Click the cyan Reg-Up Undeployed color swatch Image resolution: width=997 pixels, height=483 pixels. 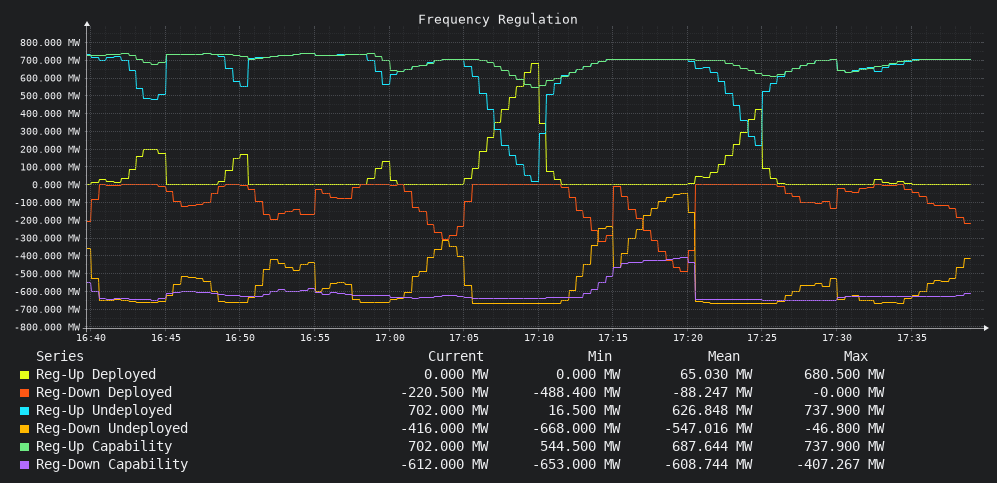click(25, 411)
